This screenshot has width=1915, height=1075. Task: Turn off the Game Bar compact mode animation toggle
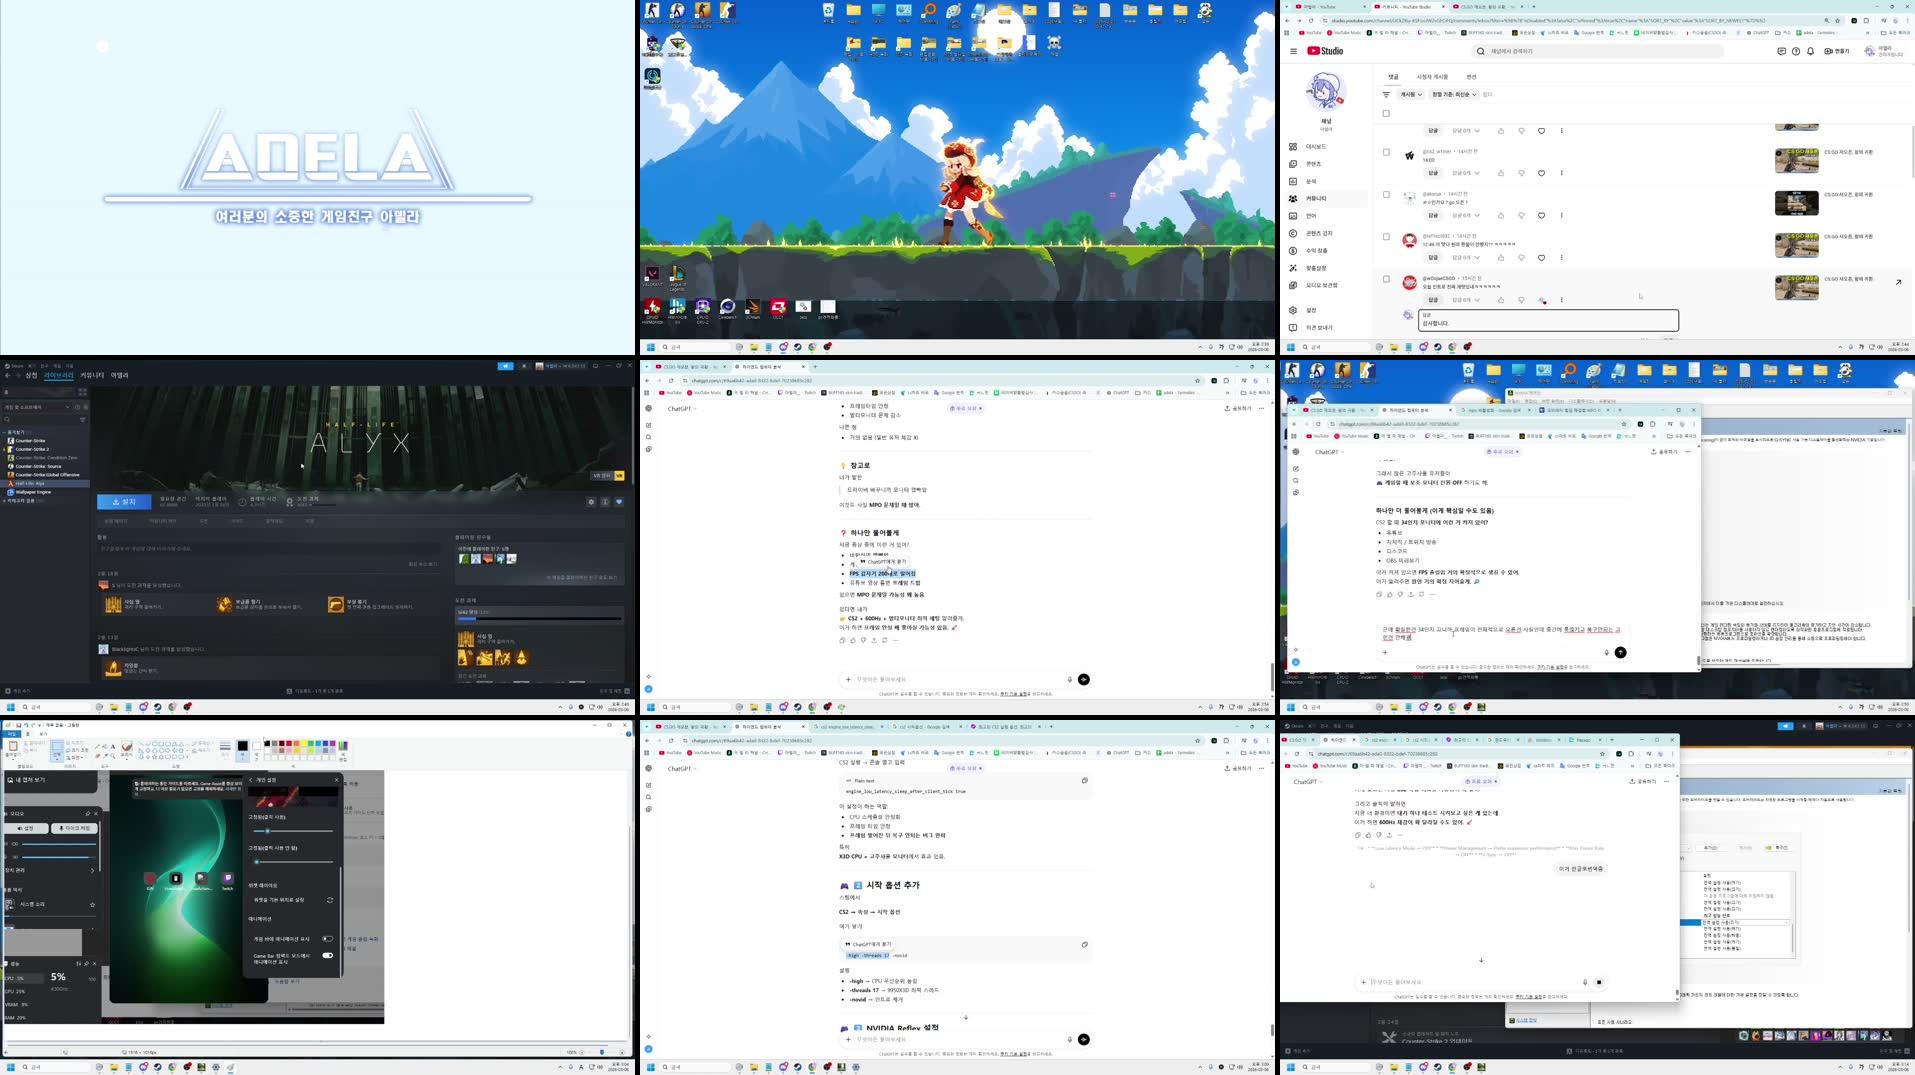tap(328, 957)
